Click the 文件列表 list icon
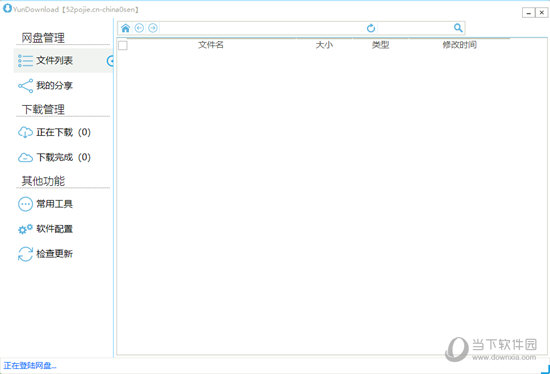The height and width of the screenshot is (374, 550). pyautogui.click(x=25, y=61)
